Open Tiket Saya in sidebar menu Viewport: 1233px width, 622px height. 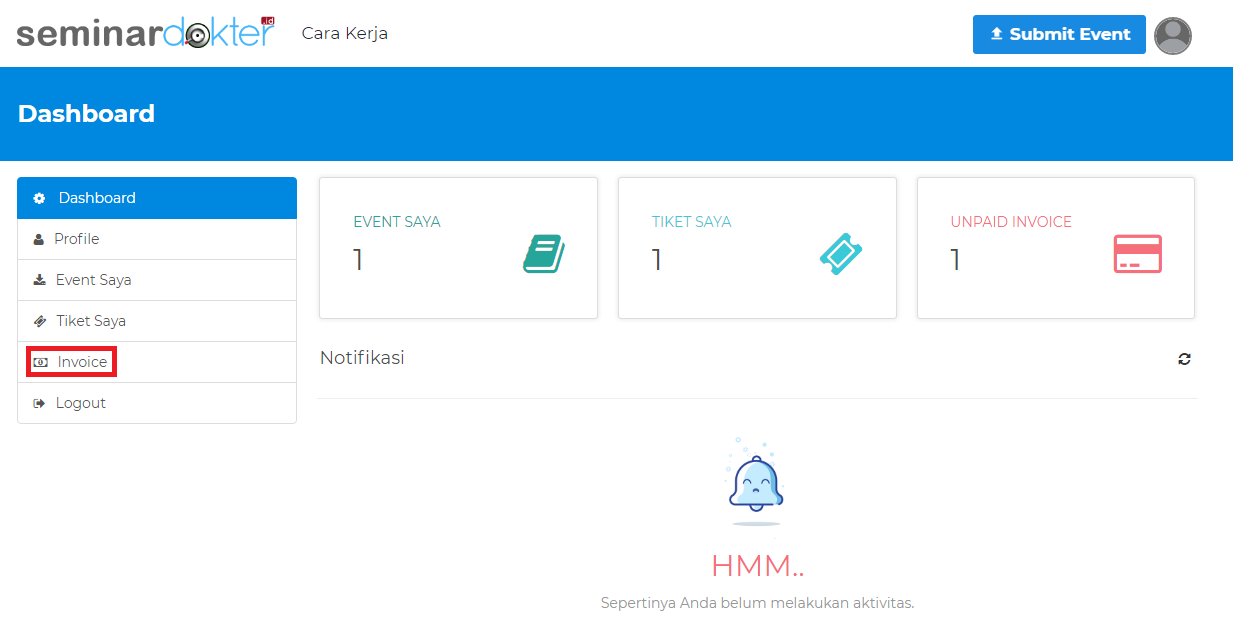90,321
